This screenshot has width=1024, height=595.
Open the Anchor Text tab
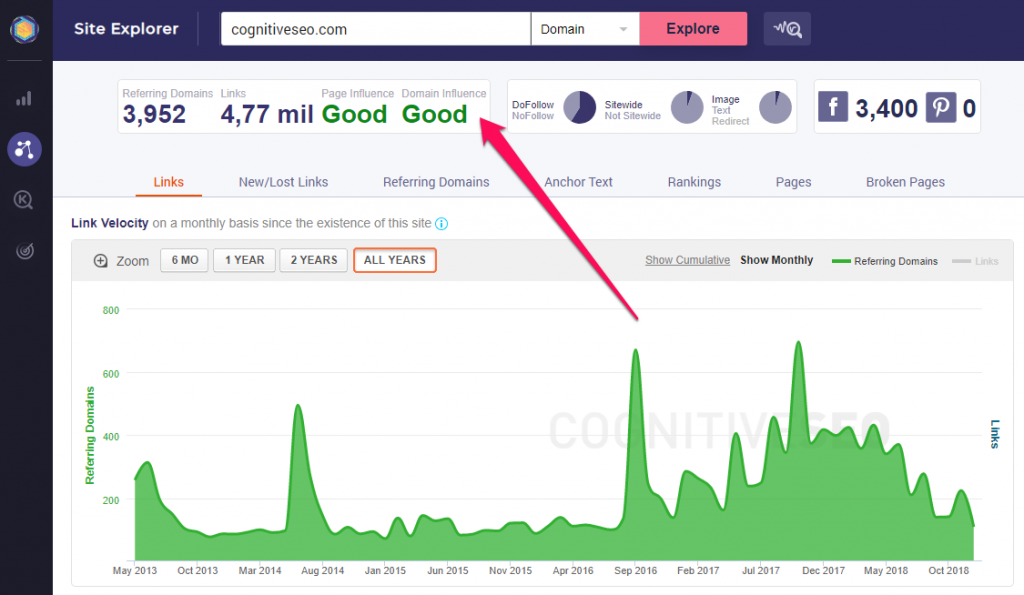(579, 182)
